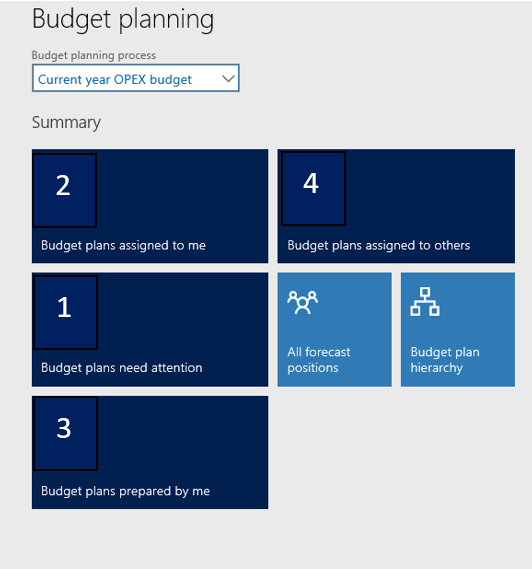Select the Current year OPEX budget text

[115, 79]
